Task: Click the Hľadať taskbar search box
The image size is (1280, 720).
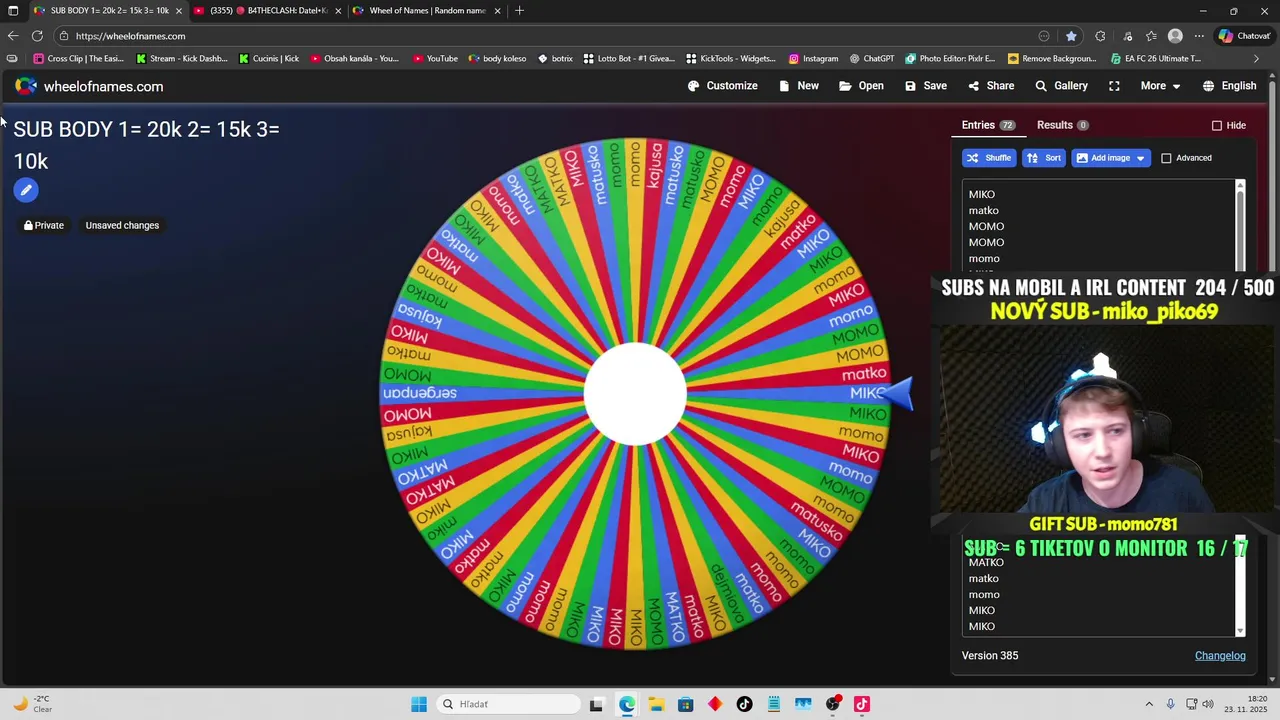Action: [x=510, y=704]
